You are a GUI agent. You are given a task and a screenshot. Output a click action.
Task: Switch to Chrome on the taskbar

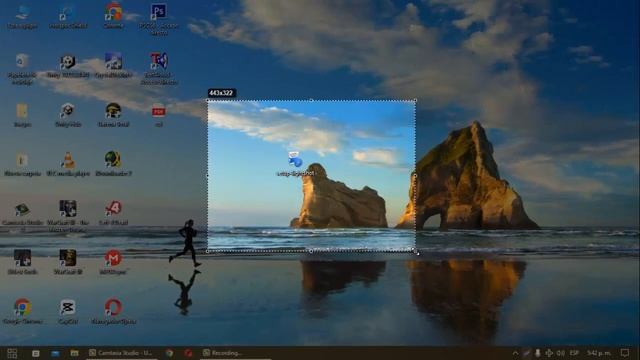click(169, 353)
